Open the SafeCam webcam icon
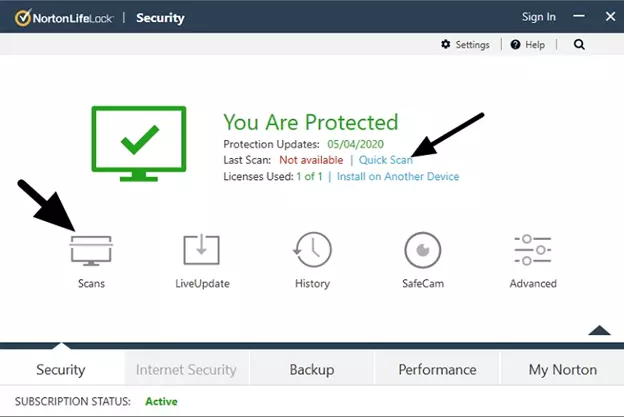The width and height of the screenshot is (624, 417). pos(423,250)
